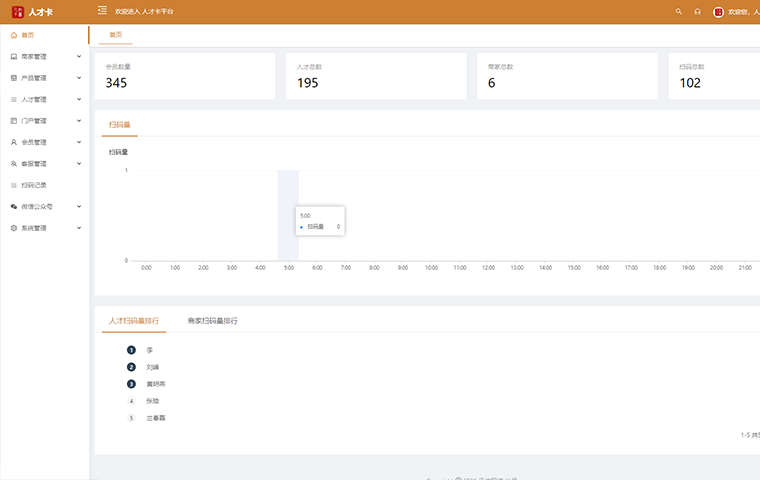Click the 首页 page tab
The height and width of the screenshot is (480, 760).
click(x=116, y=35)
